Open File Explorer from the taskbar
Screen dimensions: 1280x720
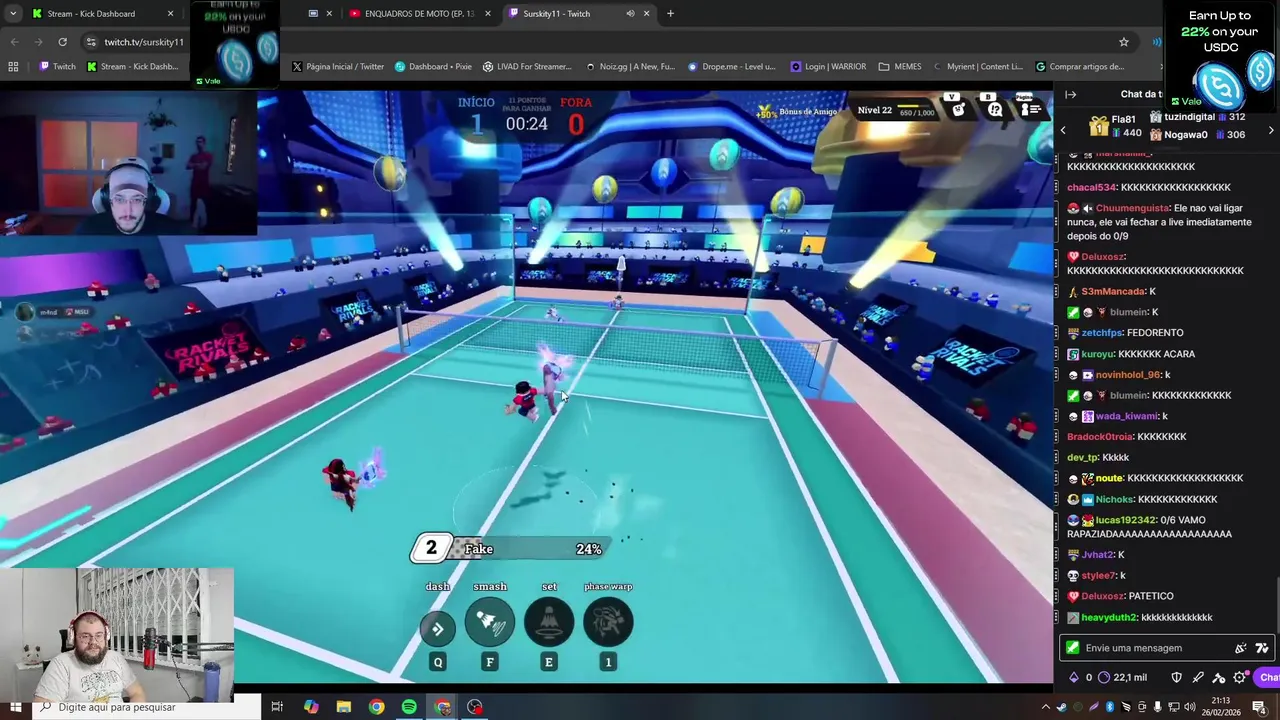343,707
